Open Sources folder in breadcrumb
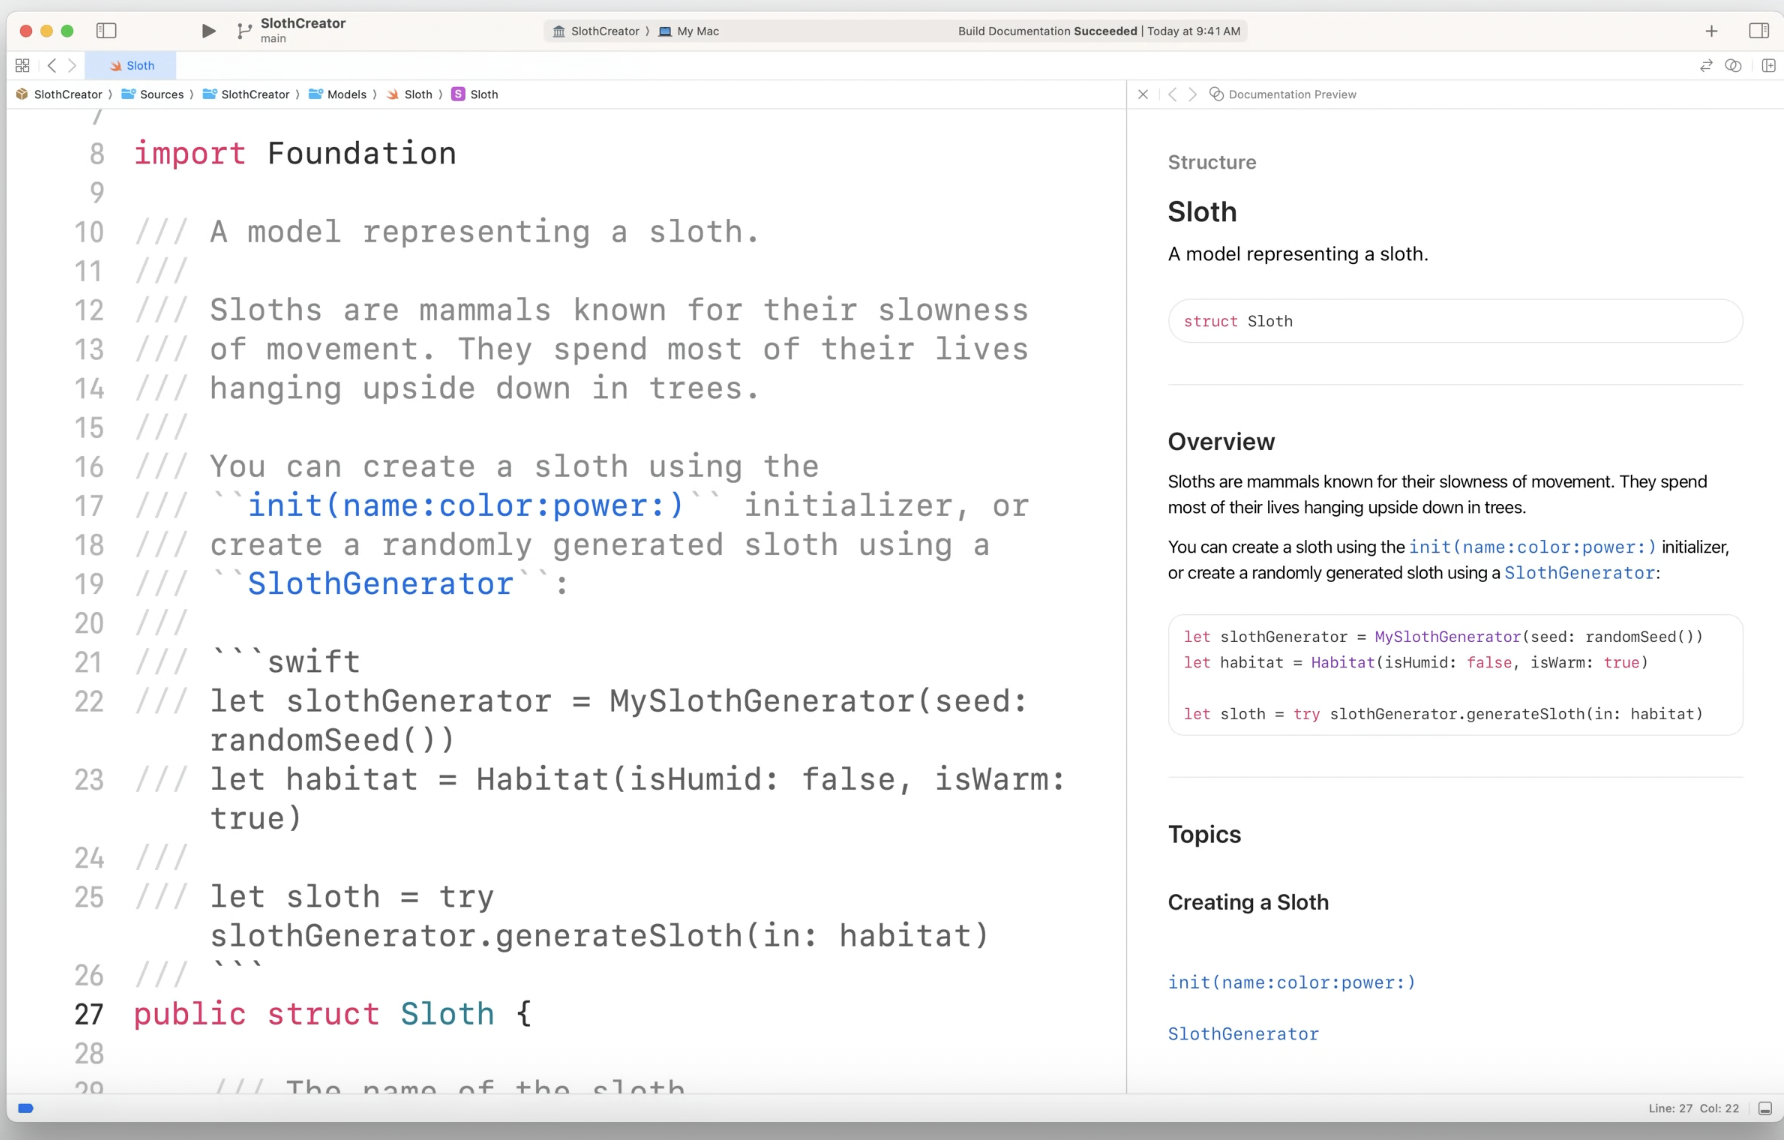Screen dimensions: 1784x1140 [153, 94]
